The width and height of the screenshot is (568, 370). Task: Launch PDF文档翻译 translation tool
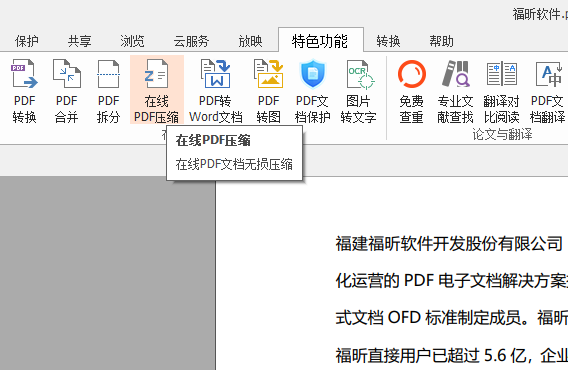[547, 91]
